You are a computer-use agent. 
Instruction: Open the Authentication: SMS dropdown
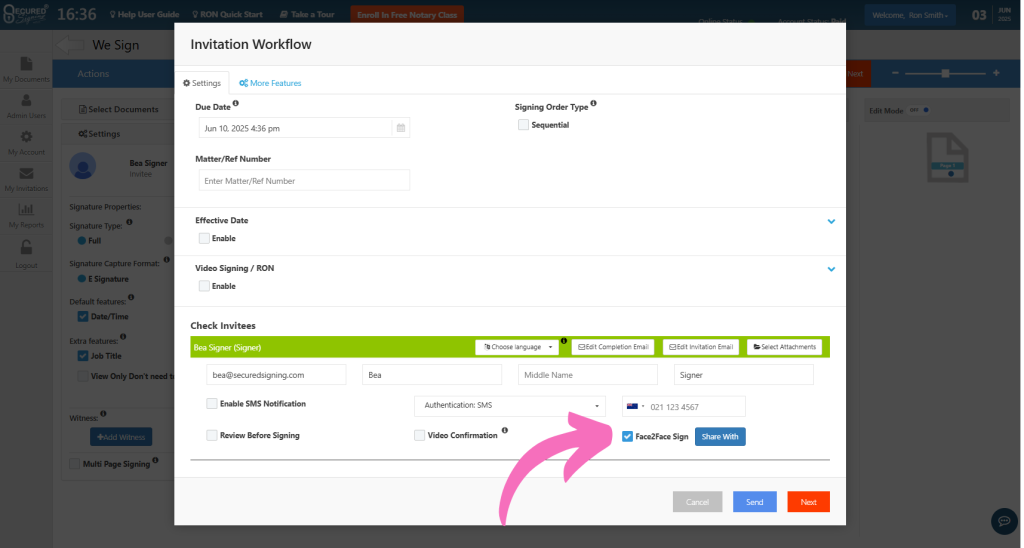click(x=510, y=406)
